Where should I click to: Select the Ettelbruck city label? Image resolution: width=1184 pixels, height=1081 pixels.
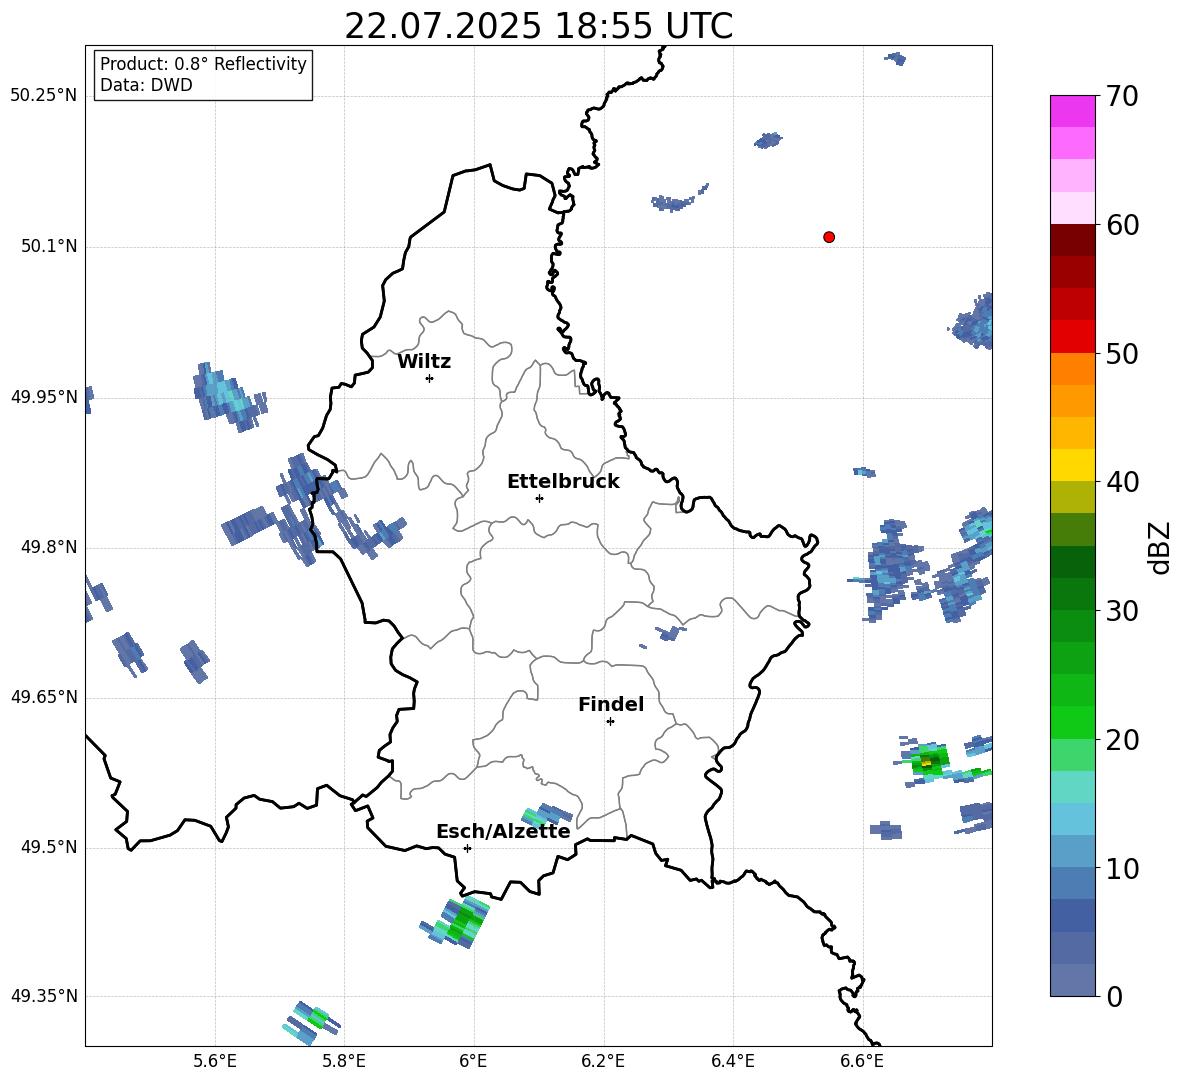coord(563,482)
